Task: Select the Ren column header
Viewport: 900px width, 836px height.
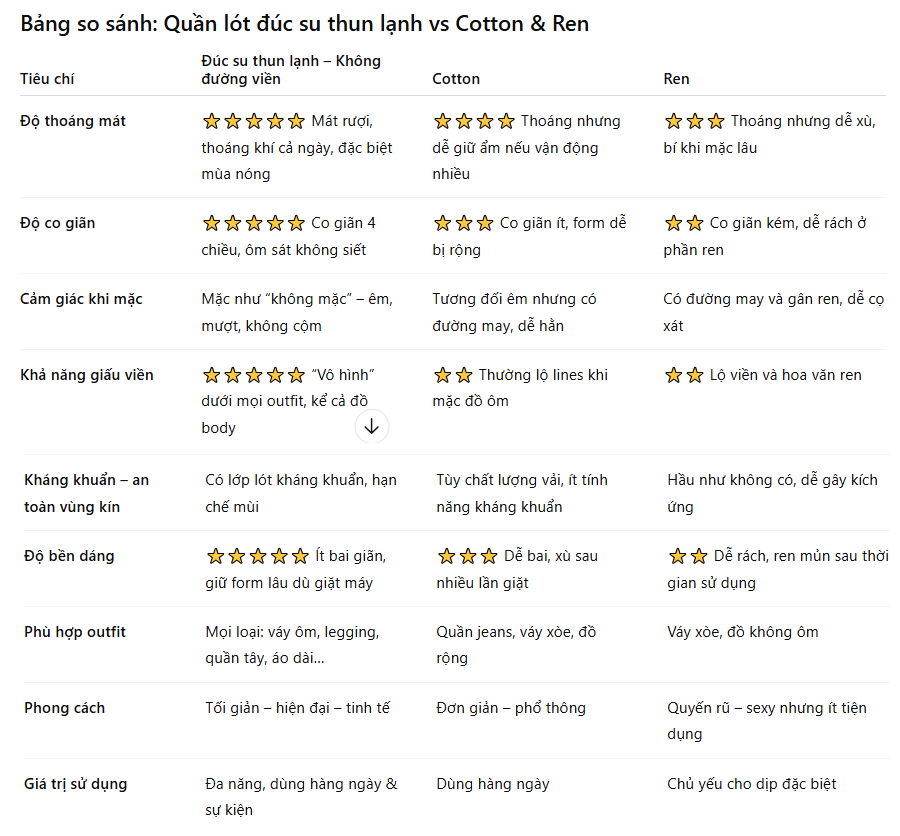Action: tap(676, 79)
